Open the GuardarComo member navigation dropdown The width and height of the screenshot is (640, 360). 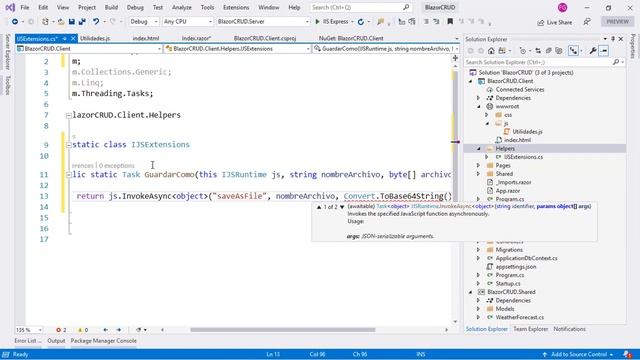[386, 49]
